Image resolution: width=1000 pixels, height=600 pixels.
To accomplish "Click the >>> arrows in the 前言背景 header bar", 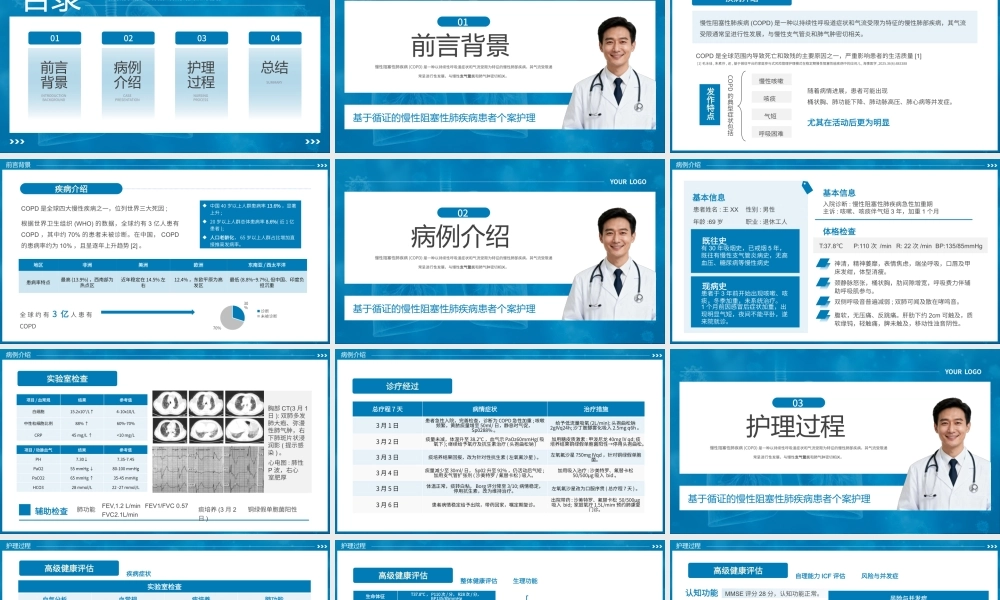I will (322, 165).
